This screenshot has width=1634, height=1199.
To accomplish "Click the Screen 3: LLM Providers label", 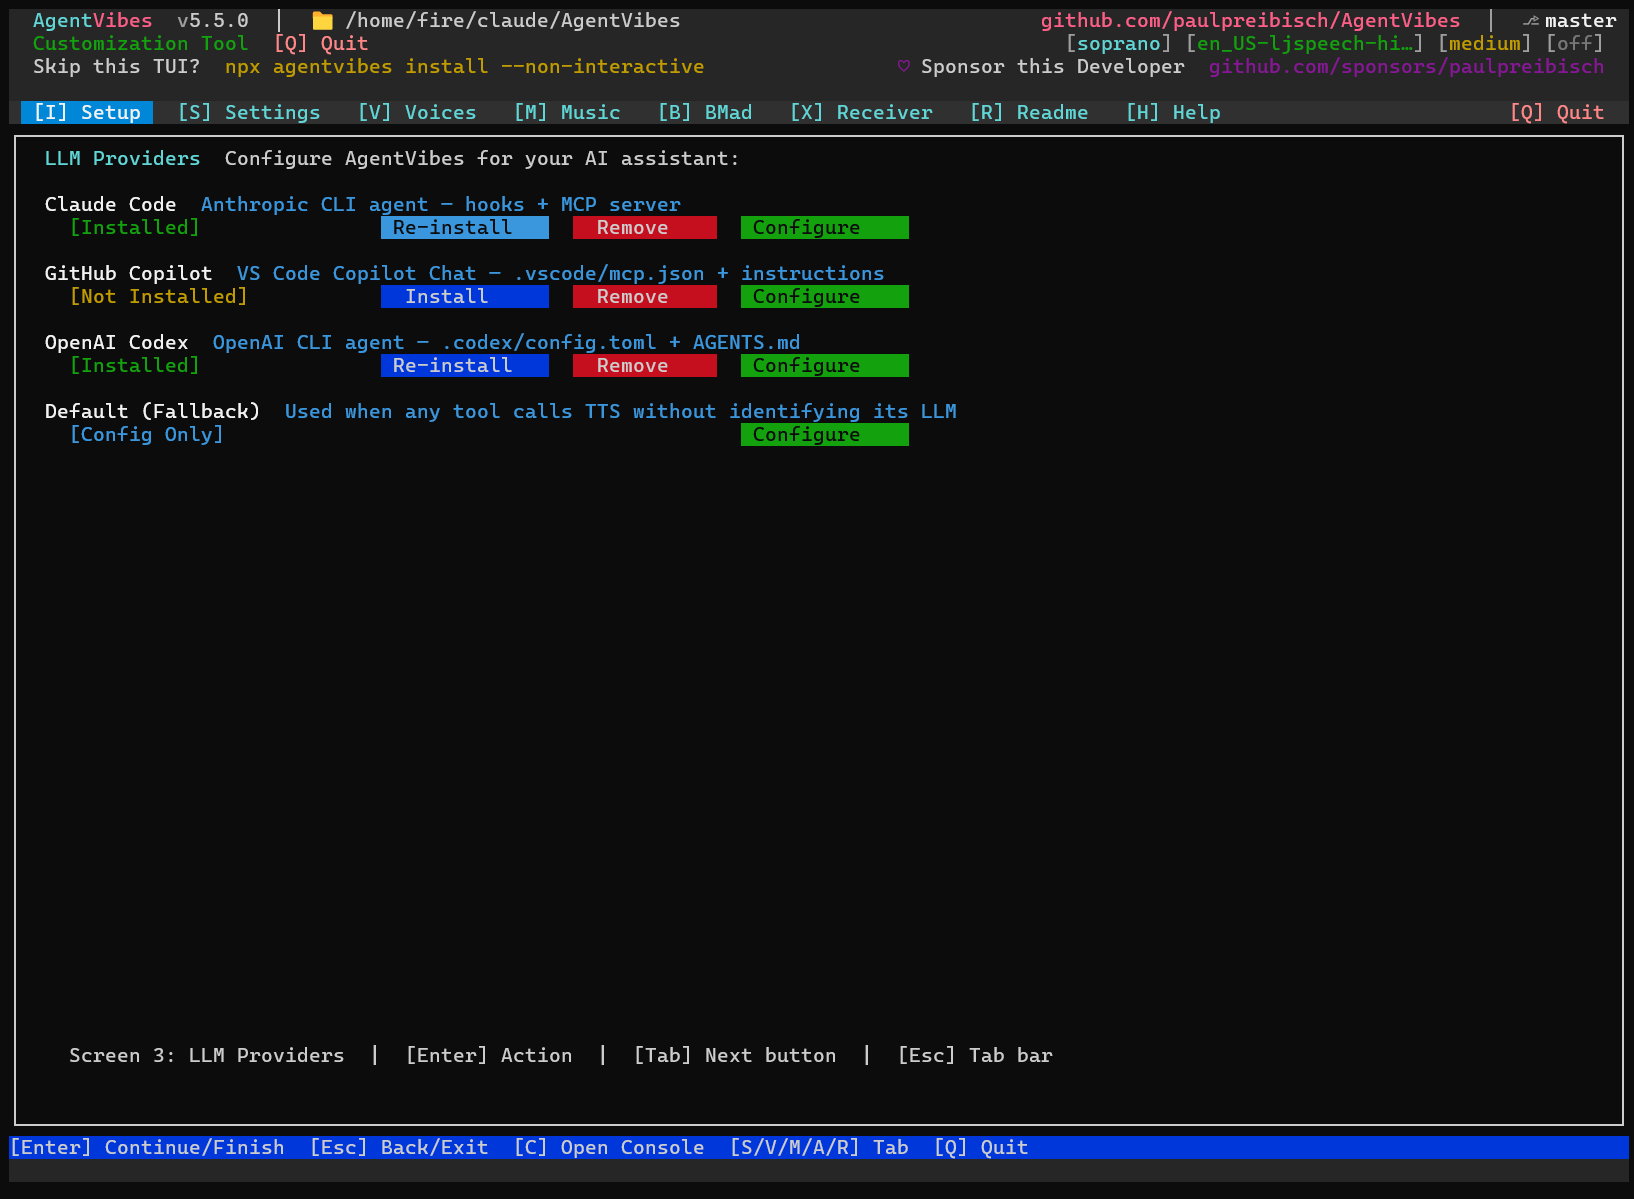I will pyautogui.click(x=207, y=1056).
